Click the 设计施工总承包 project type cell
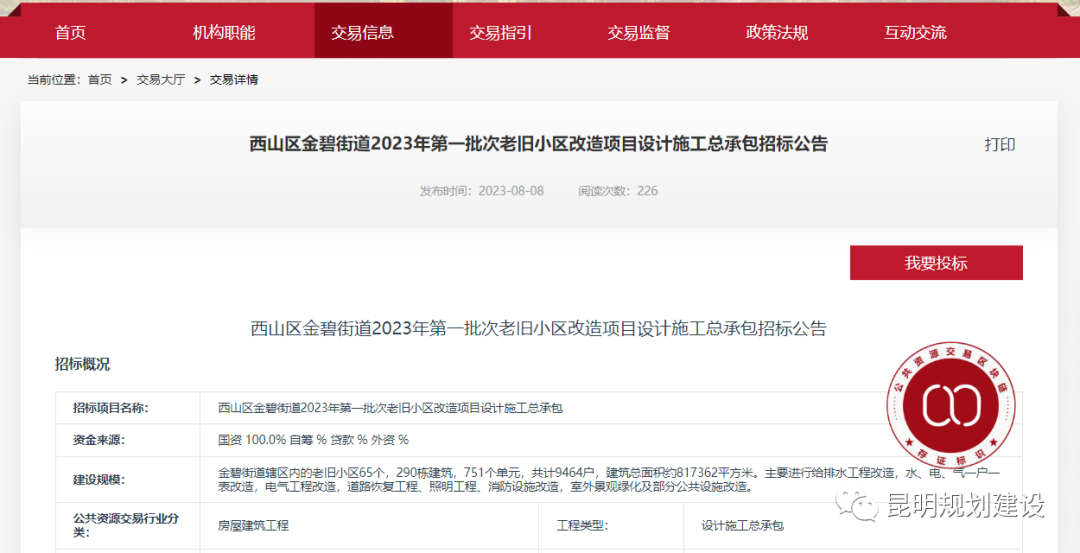Image resolution: width=1080 pixels, height=553 pixels. coord(742,525)
